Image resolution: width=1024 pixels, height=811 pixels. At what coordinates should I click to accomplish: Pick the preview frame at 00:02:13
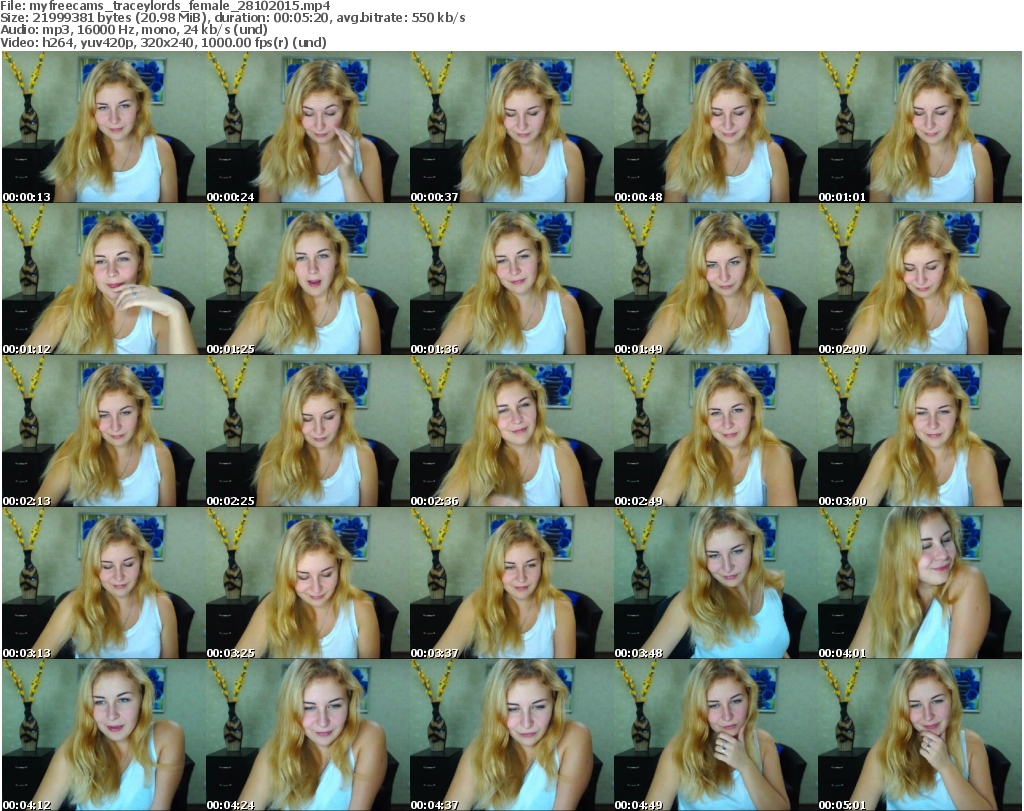click(x=103, y=431)
